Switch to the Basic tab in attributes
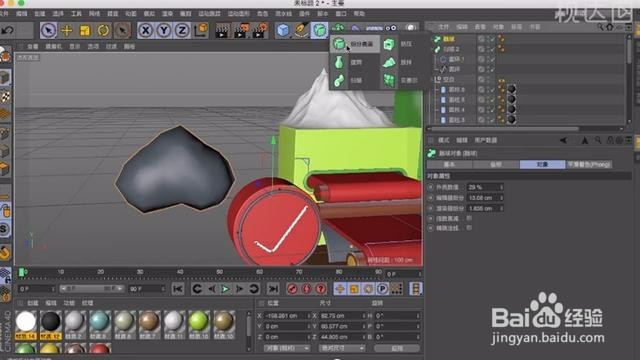640x360 pixels. point(449,164)
